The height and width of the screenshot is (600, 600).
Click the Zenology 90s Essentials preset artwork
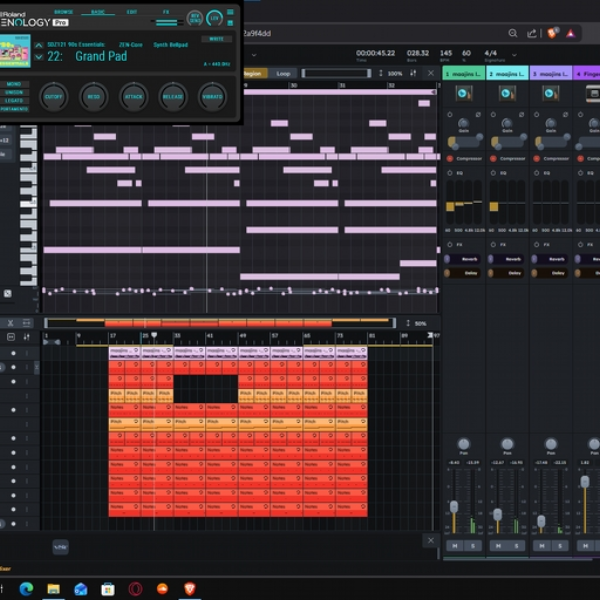click(15, 51)
